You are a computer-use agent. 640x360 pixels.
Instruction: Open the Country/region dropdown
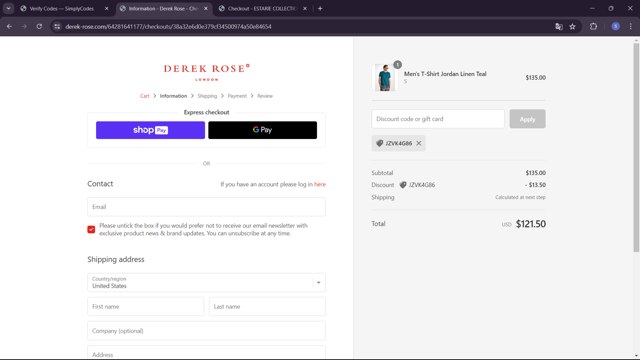[206, 282]
